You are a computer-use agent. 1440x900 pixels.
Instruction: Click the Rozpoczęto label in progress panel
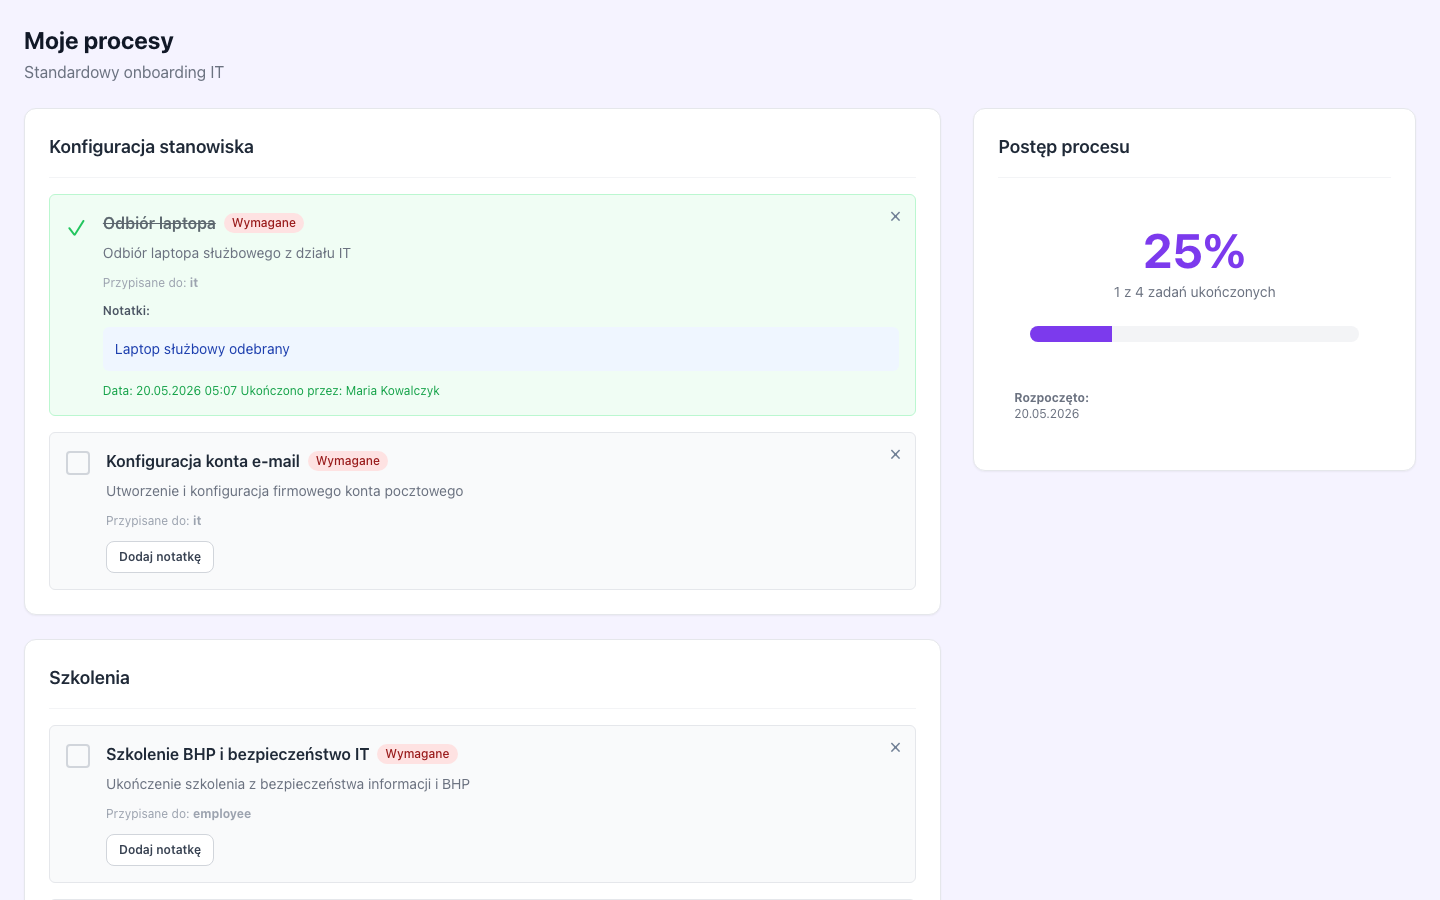[x=1051, y=398]
